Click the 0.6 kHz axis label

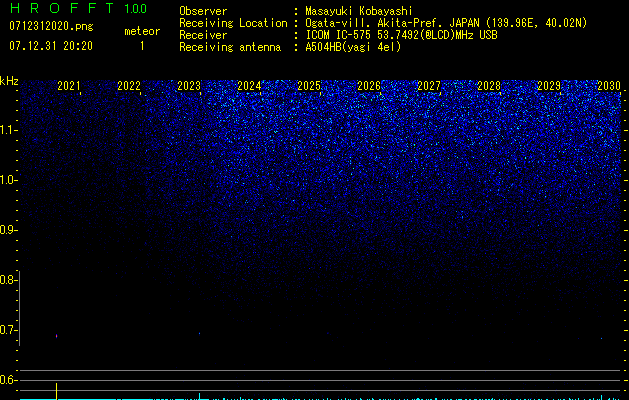[x=8, y=380]
